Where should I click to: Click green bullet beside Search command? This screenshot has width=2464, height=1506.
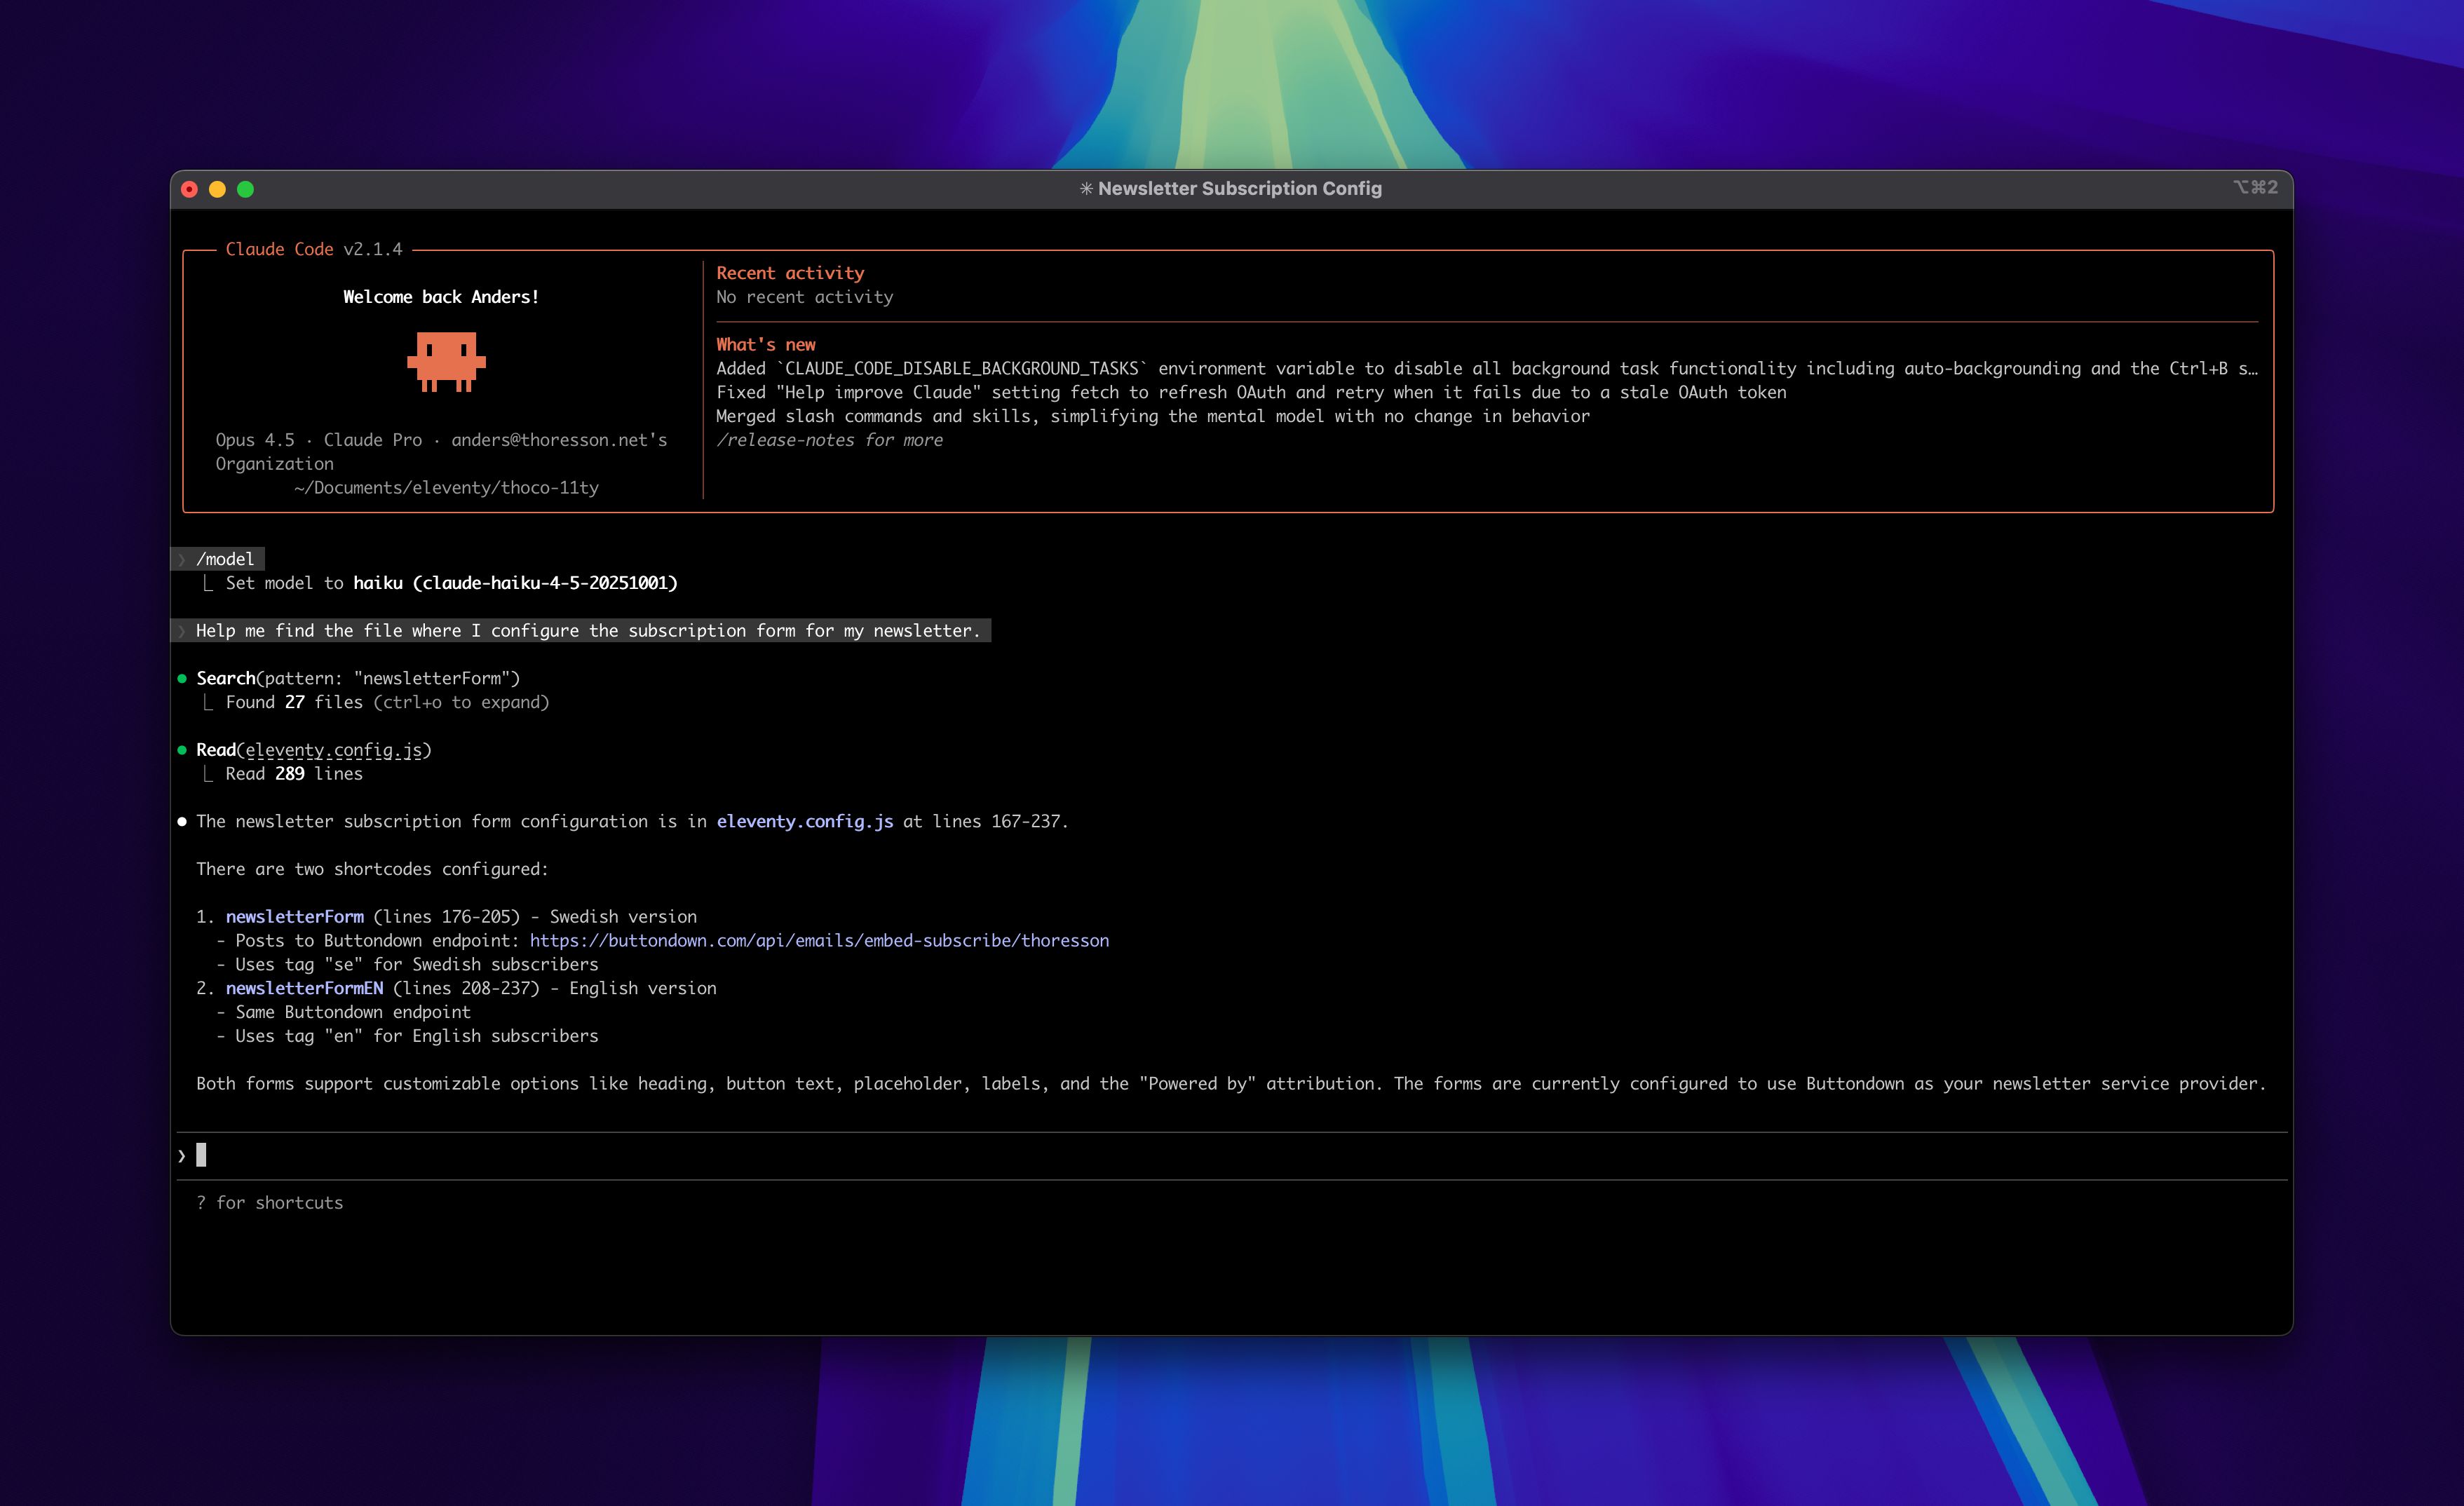182,679
